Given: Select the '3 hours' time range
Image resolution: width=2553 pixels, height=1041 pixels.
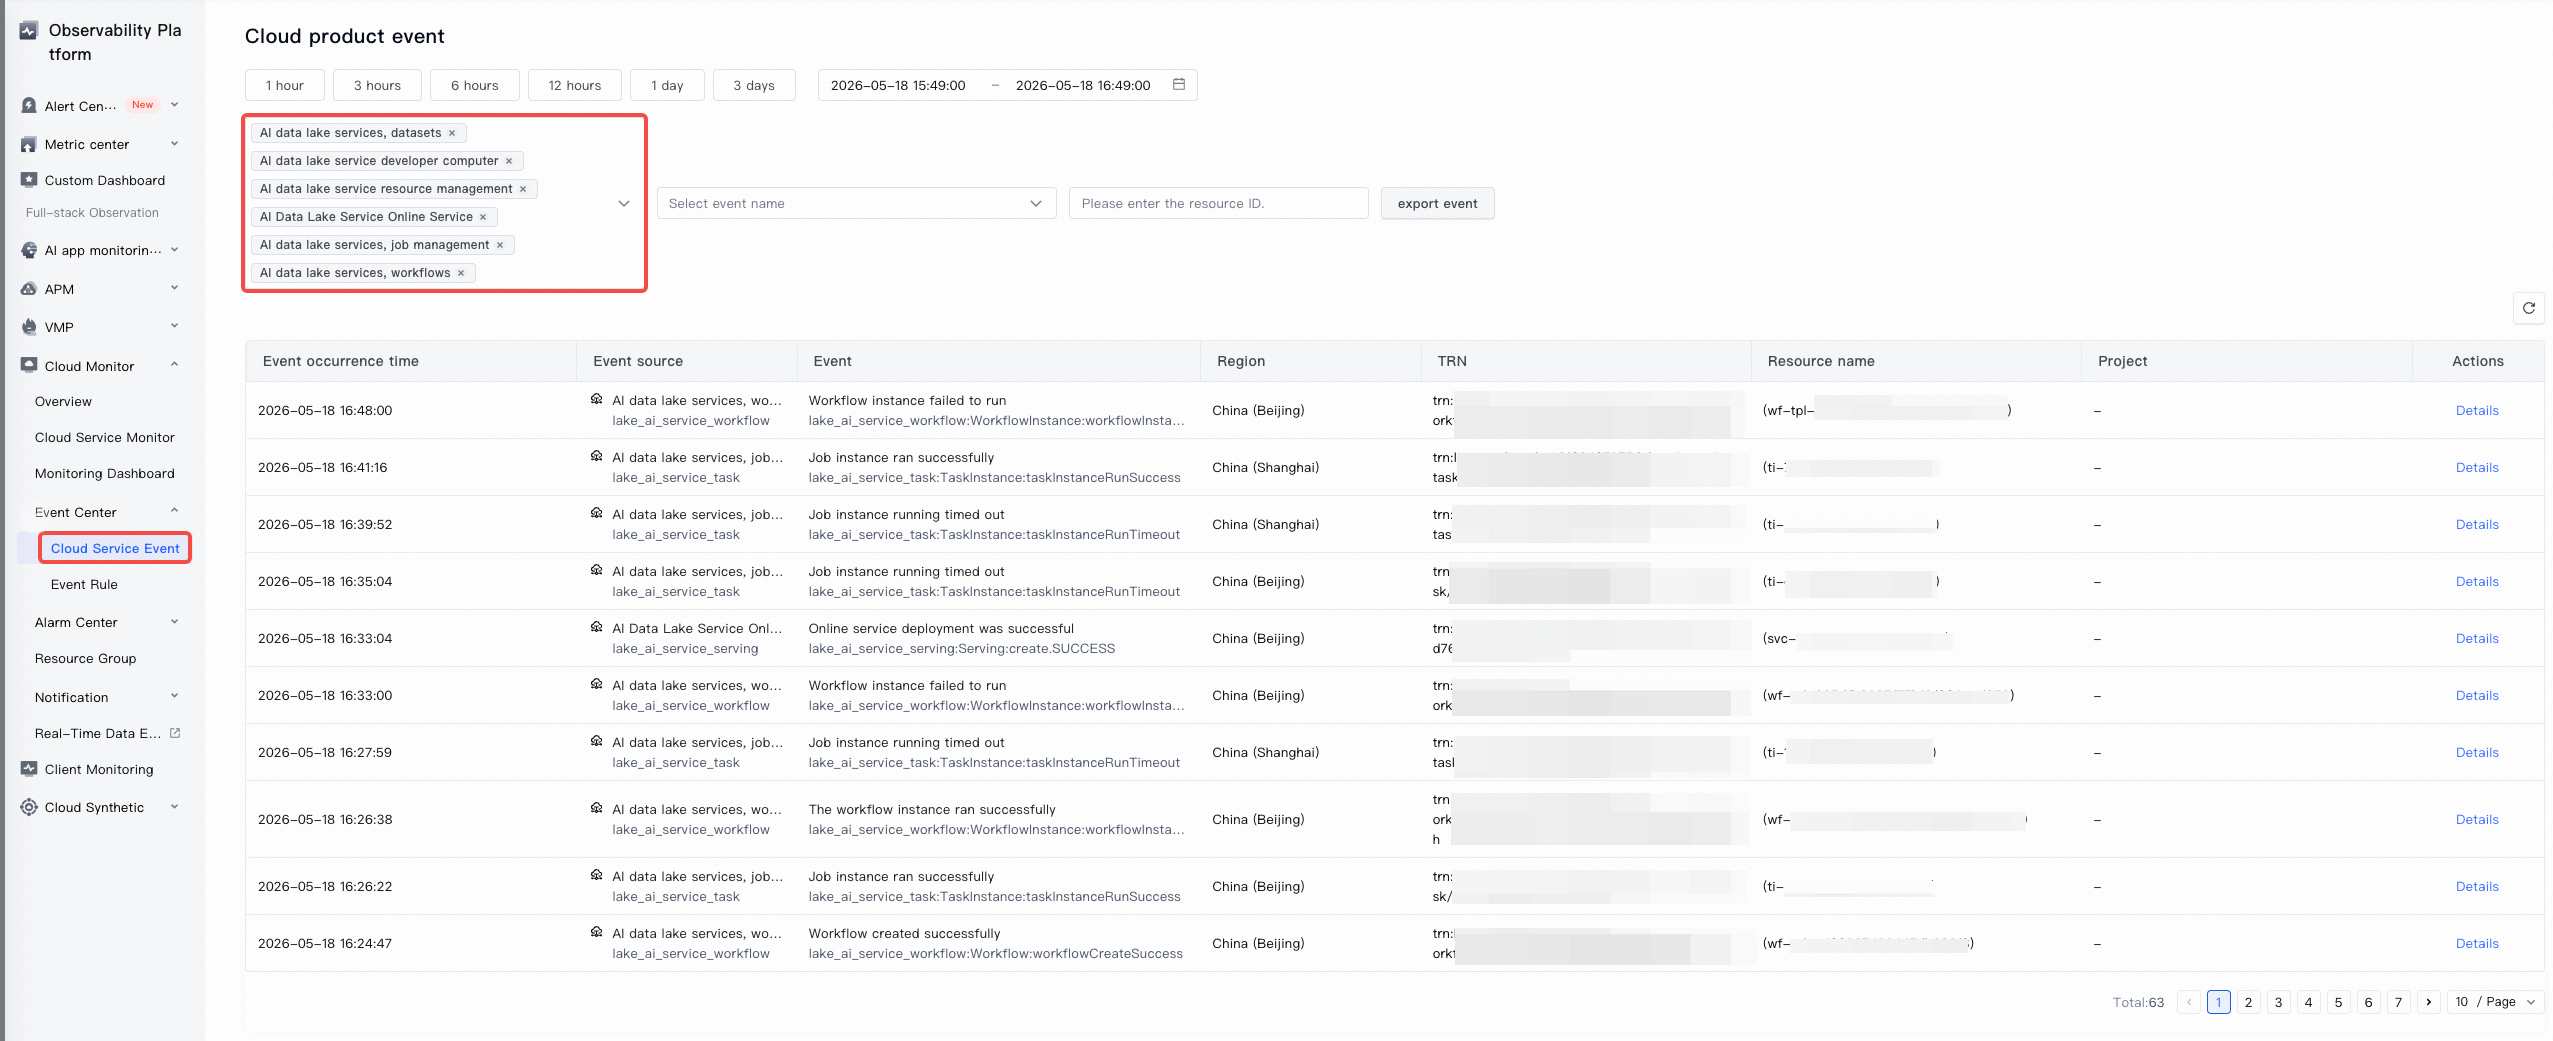Looking at the screenshot, I should pos(377,85).
